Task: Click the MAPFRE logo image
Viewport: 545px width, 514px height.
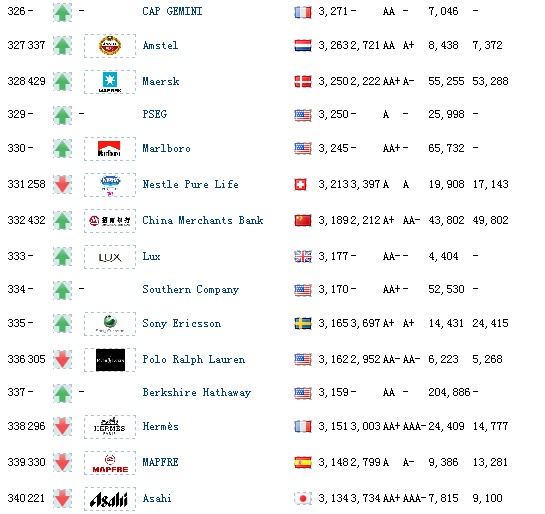Action: pyautogui.click(x=110, y=463)
